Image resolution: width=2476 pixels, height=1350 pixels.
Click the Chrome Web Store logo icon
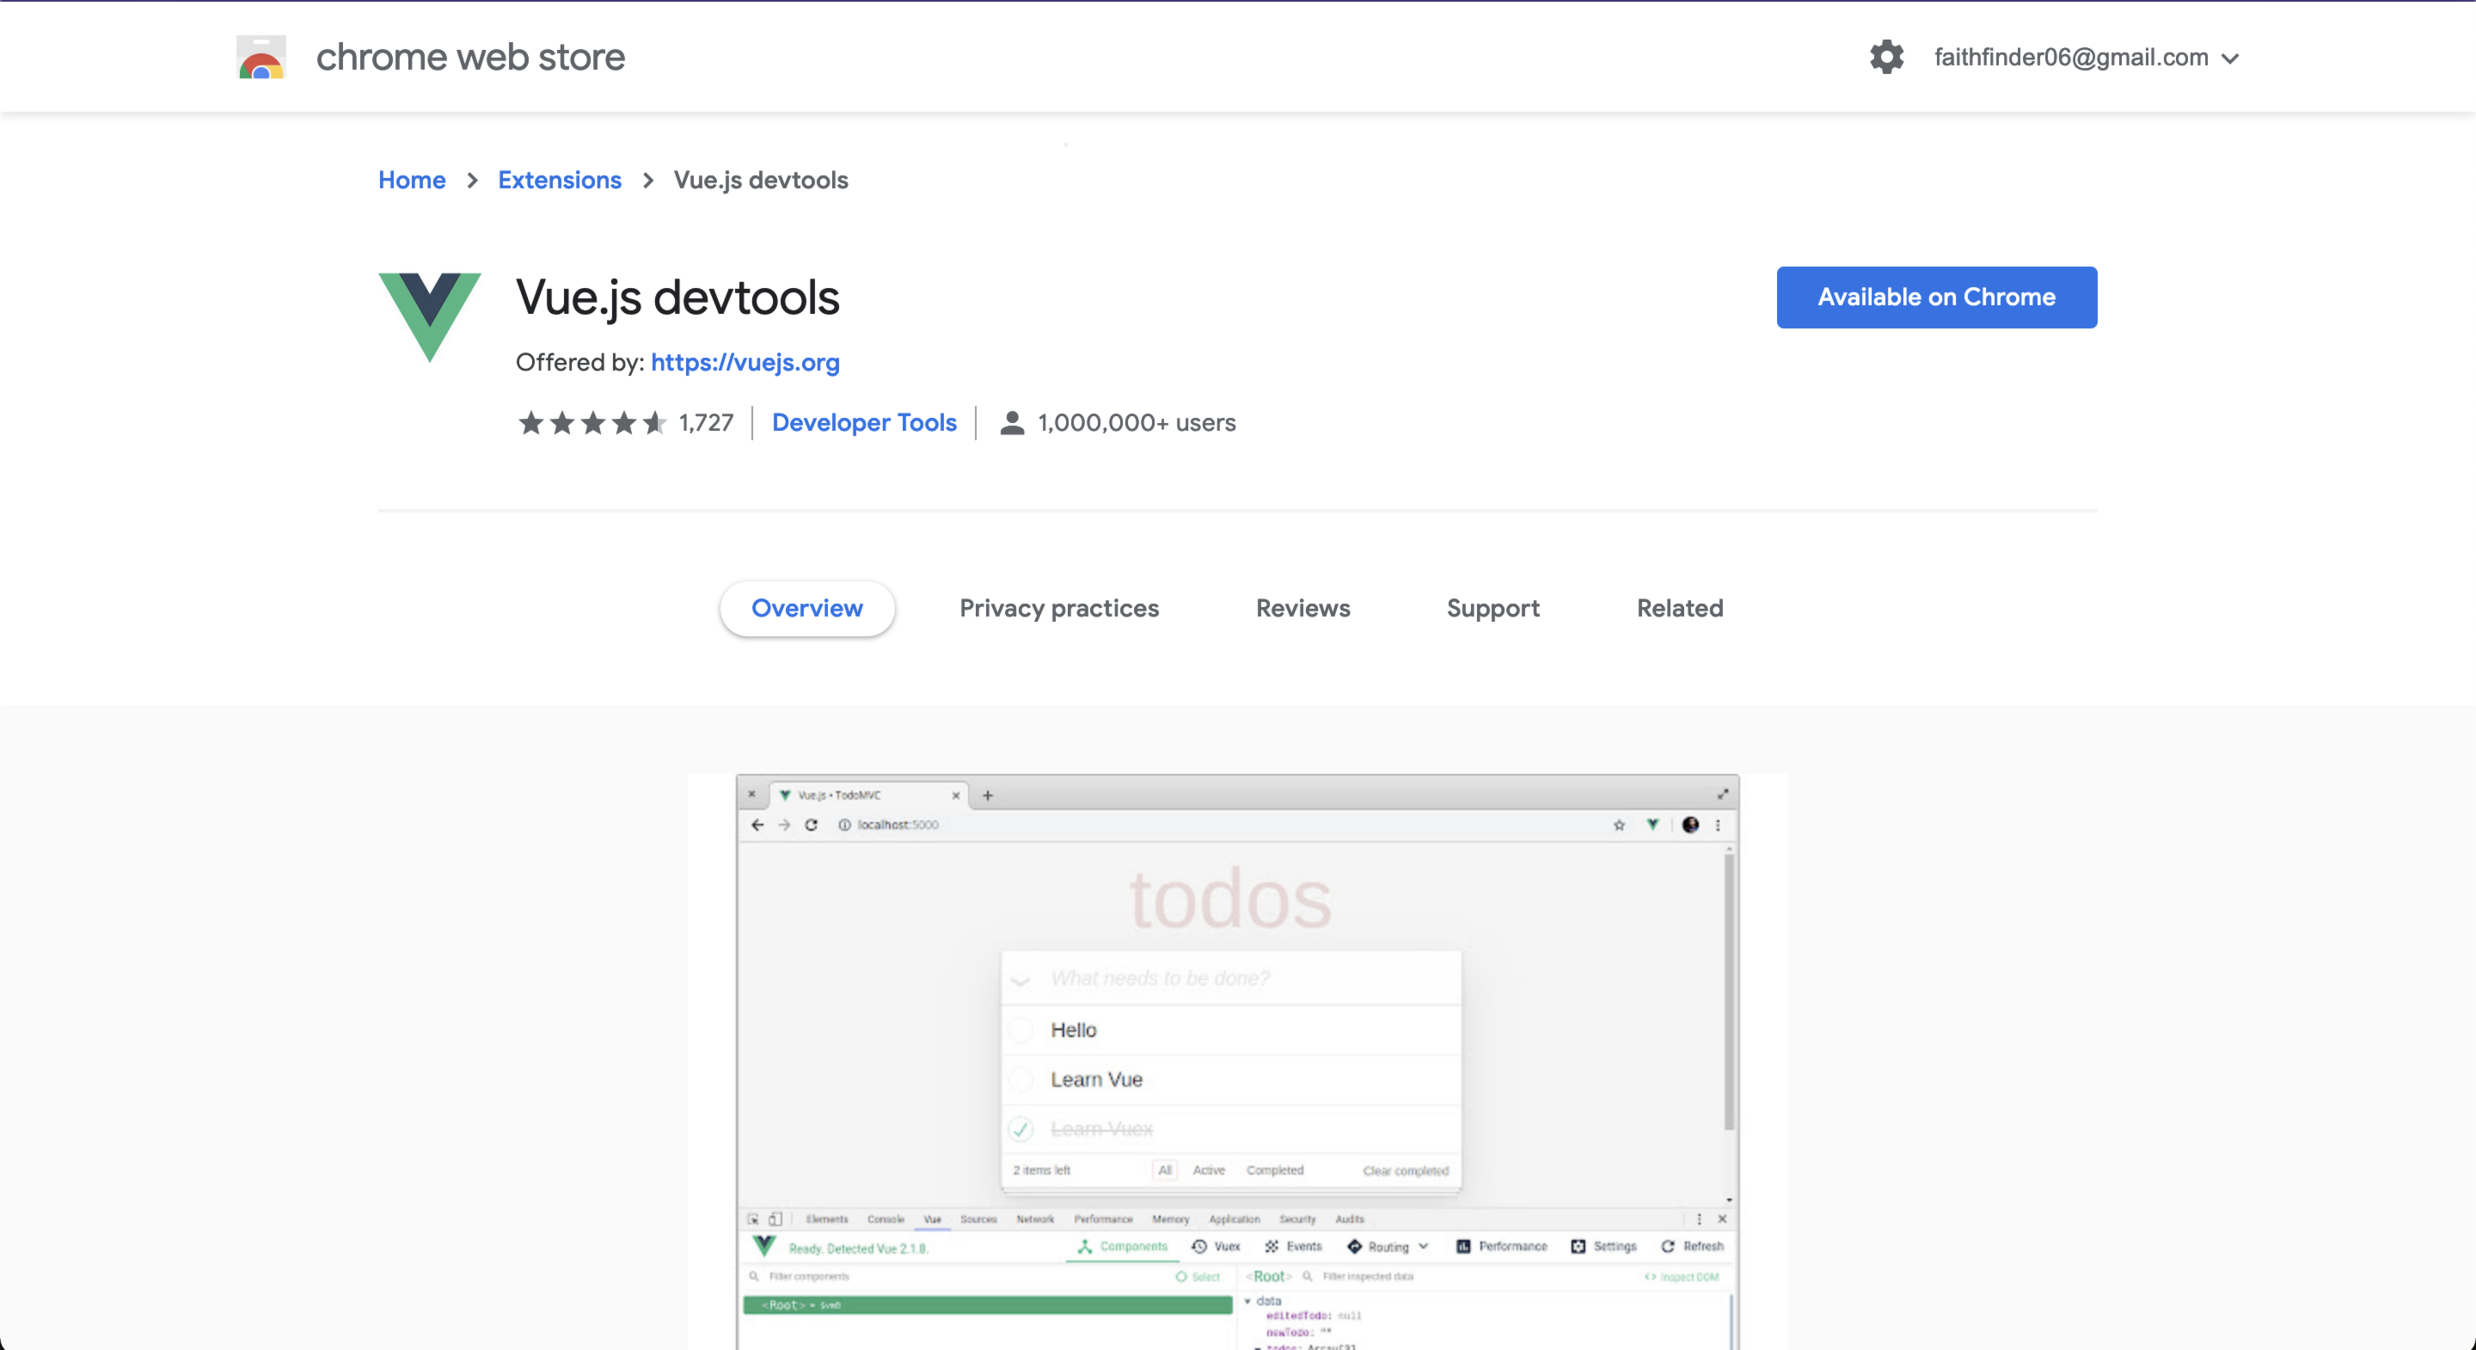point(261,57)
